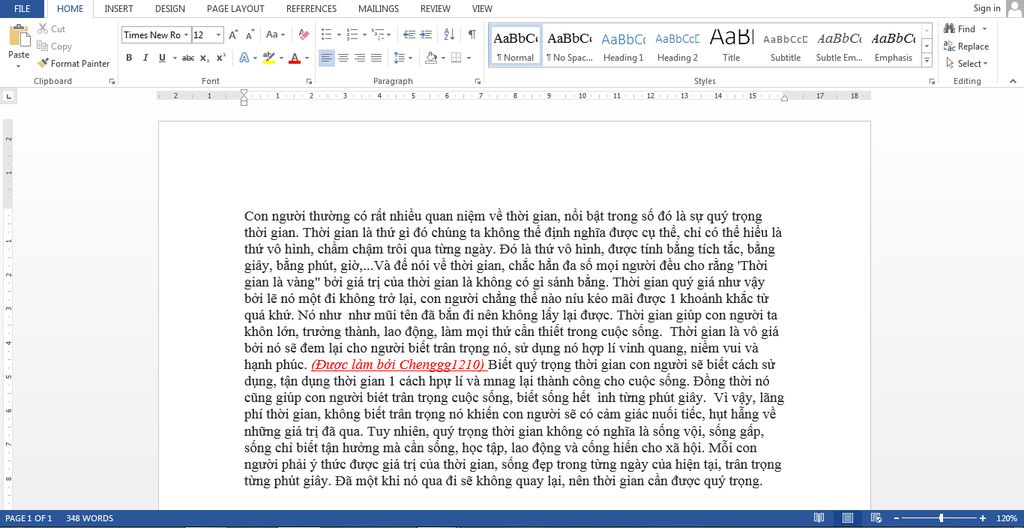Image resolution: width=1024 pixels, height=528 pixels.
Task: Clear all formatting icon
Action: pyautogui.click(x=304, y=34)
